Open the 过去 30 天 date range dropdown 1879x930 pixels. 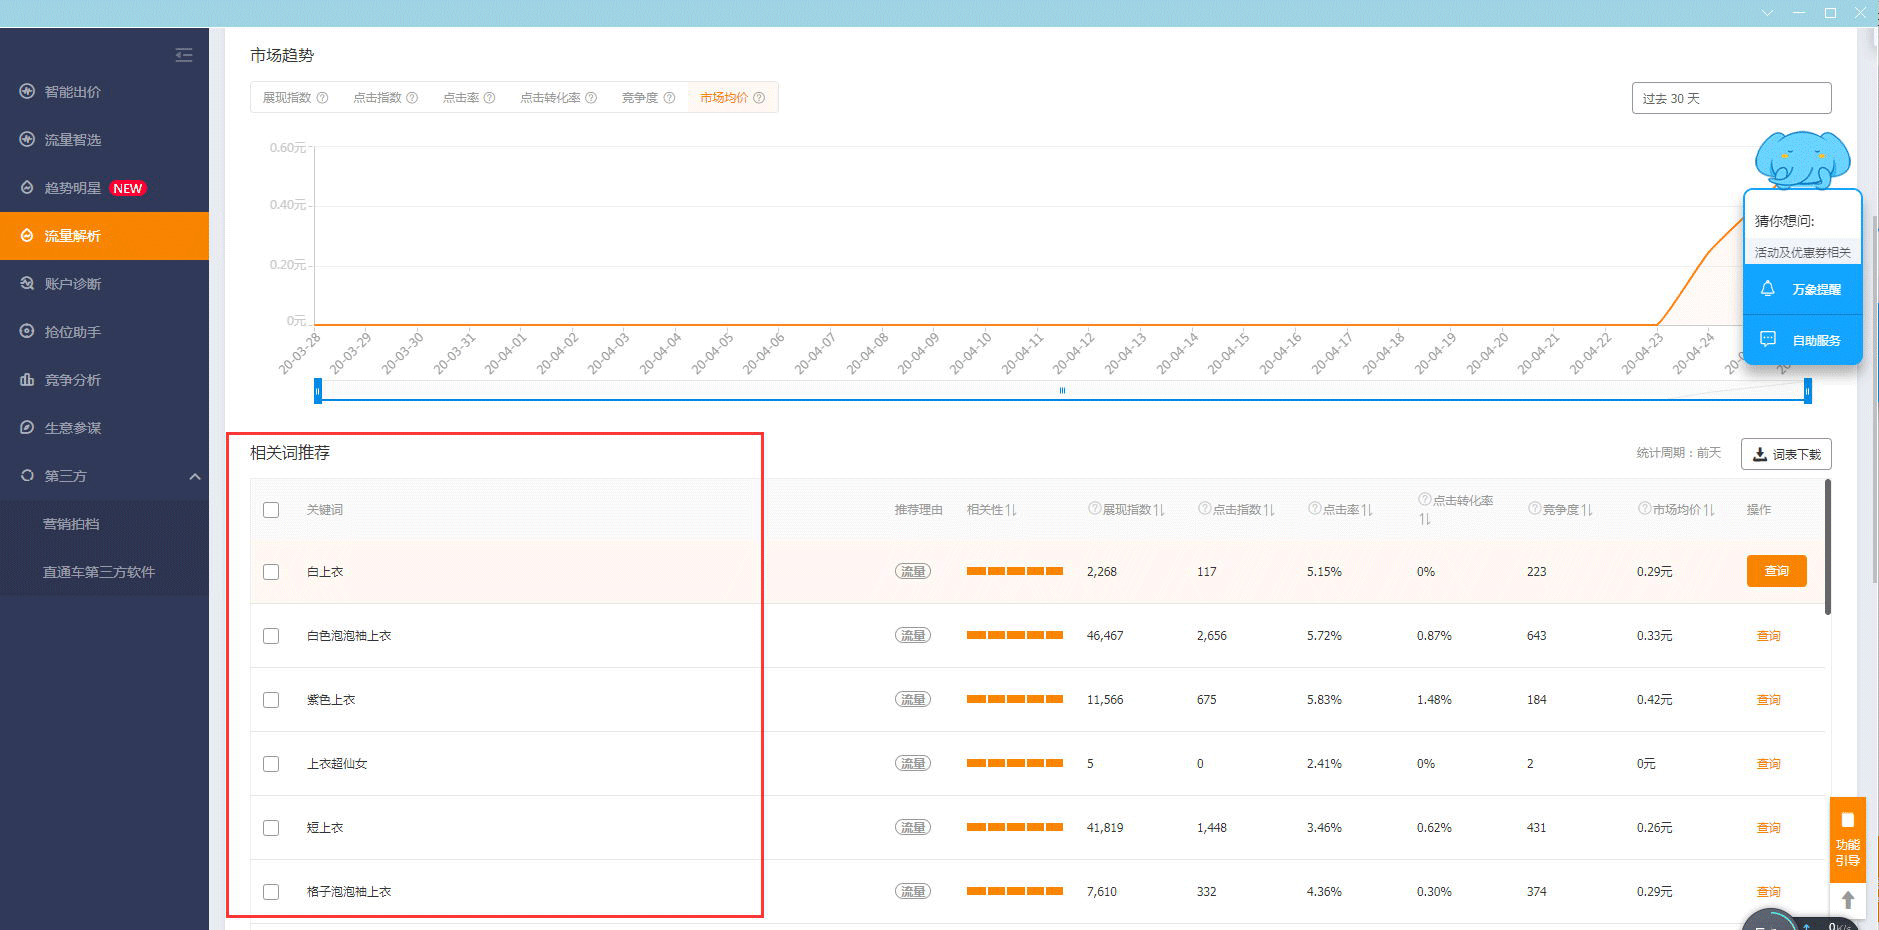pos(1730,98)
